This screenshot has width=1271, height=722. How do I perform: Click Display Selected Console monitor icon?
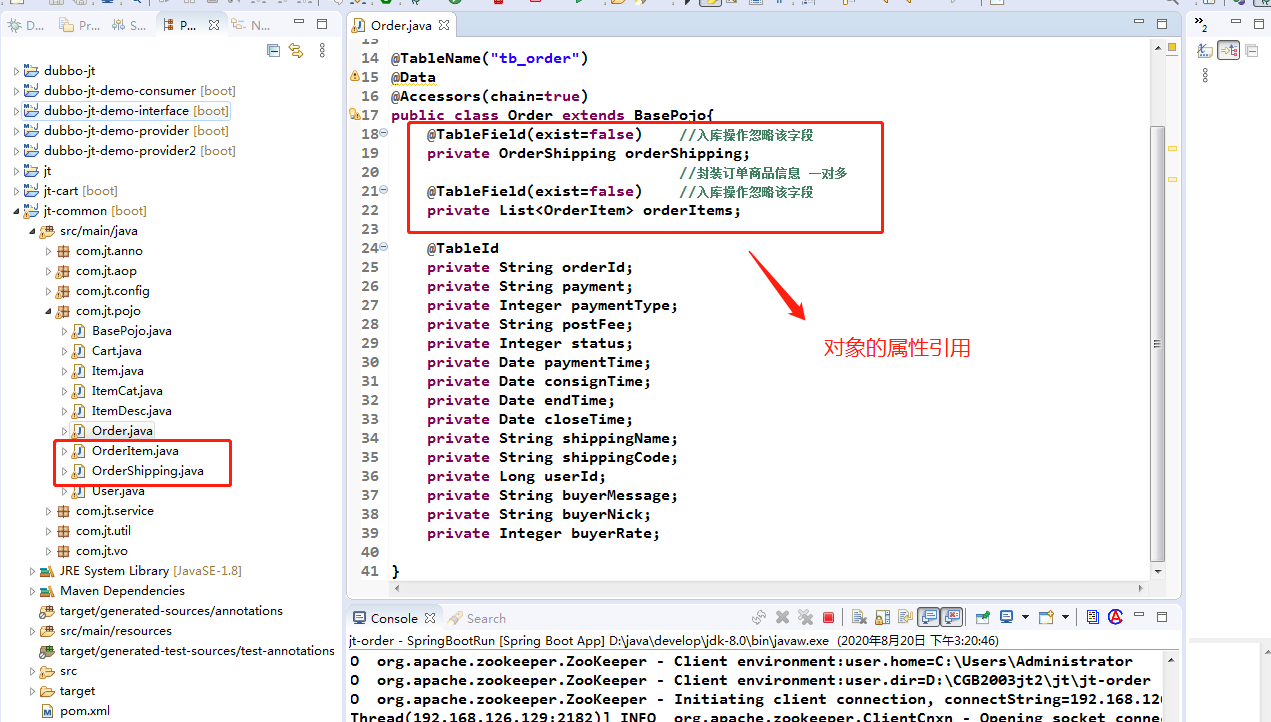(1007, 618)
